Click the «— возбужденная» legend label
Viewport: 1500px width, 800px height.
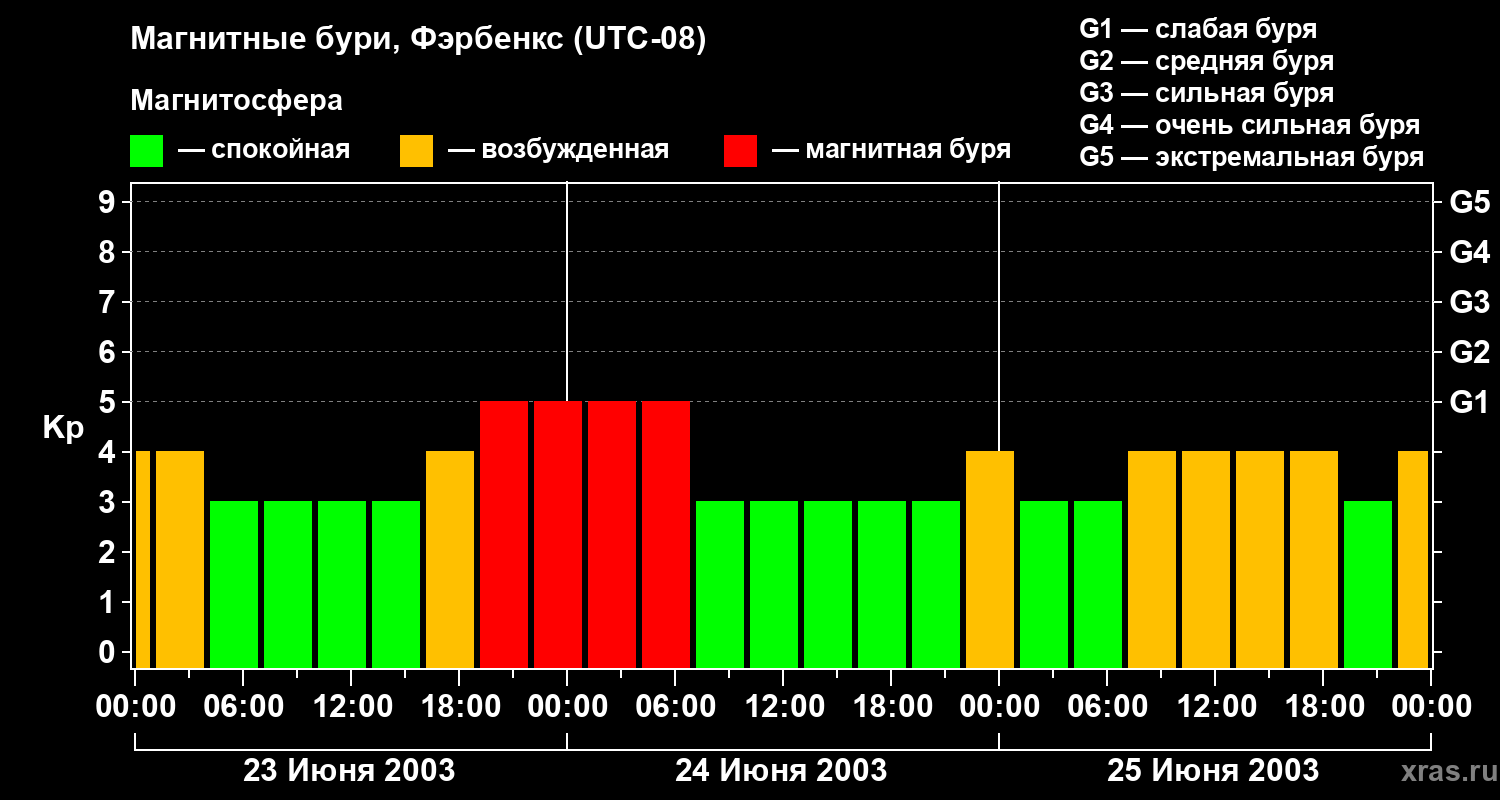pyautogui.click(x=558, y=150)
